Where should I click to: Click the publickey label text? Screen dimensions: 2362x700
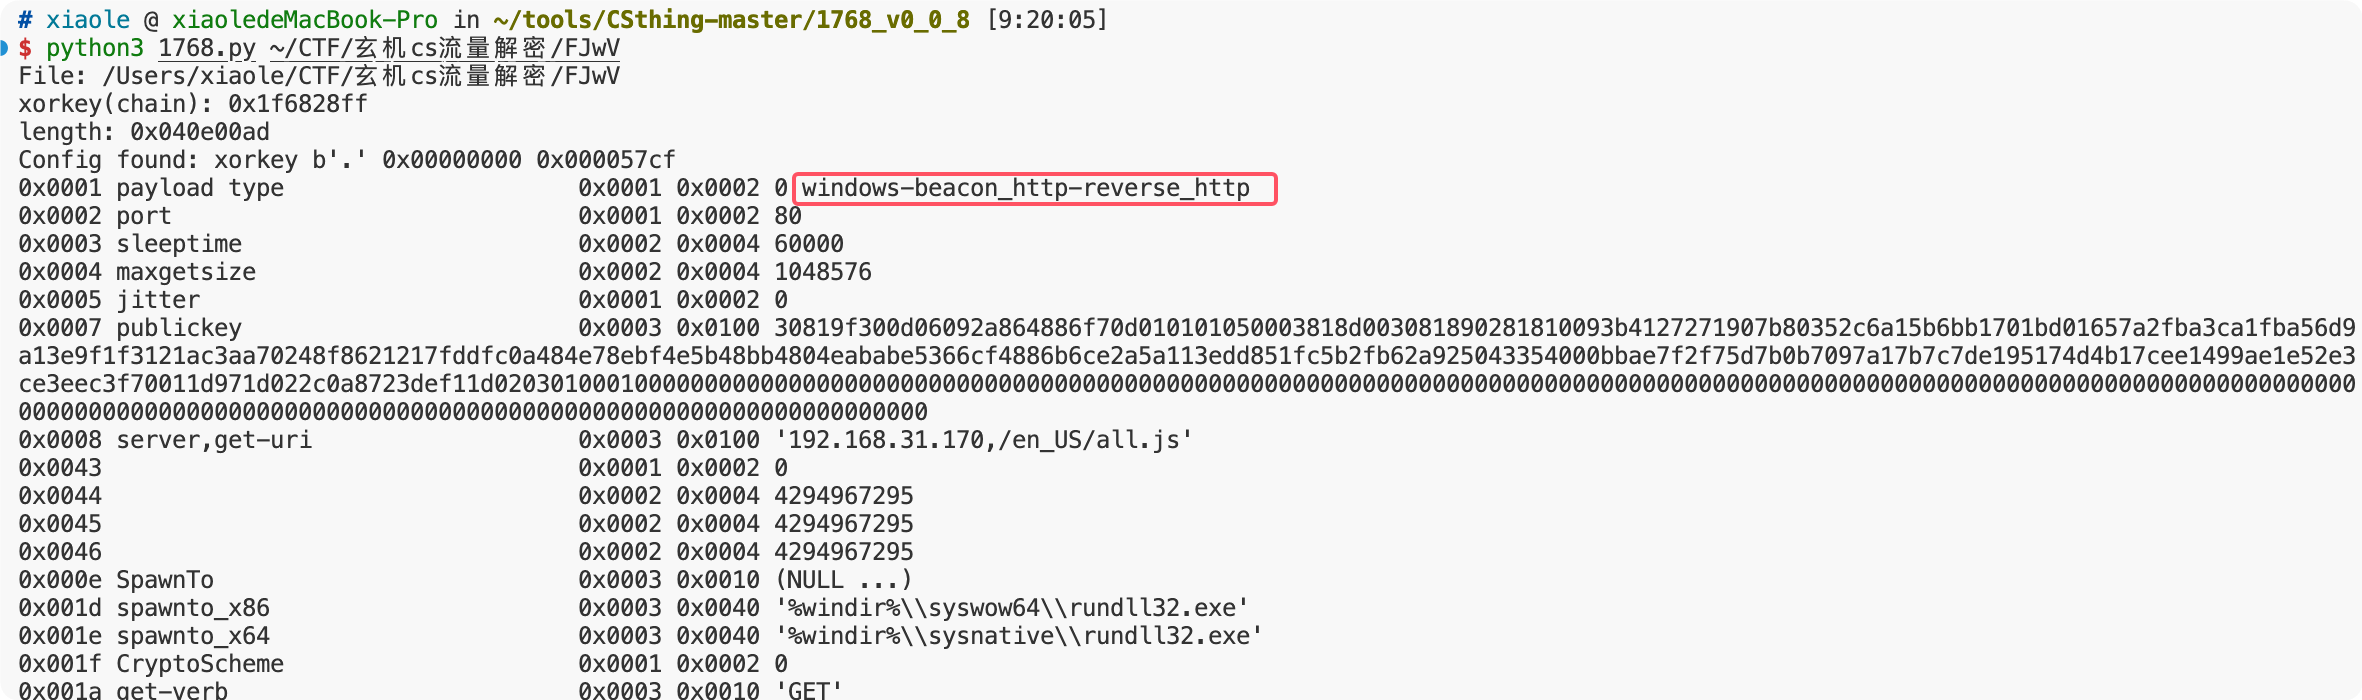coord(179,328)
